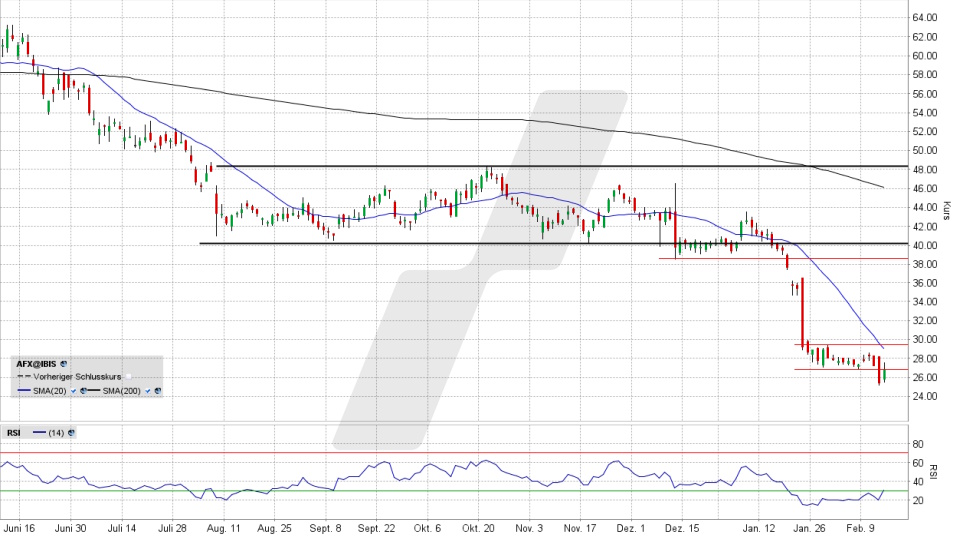Click the RSI indicator label
This screenshot has width=960, height=540.
[x=13, y=433]
